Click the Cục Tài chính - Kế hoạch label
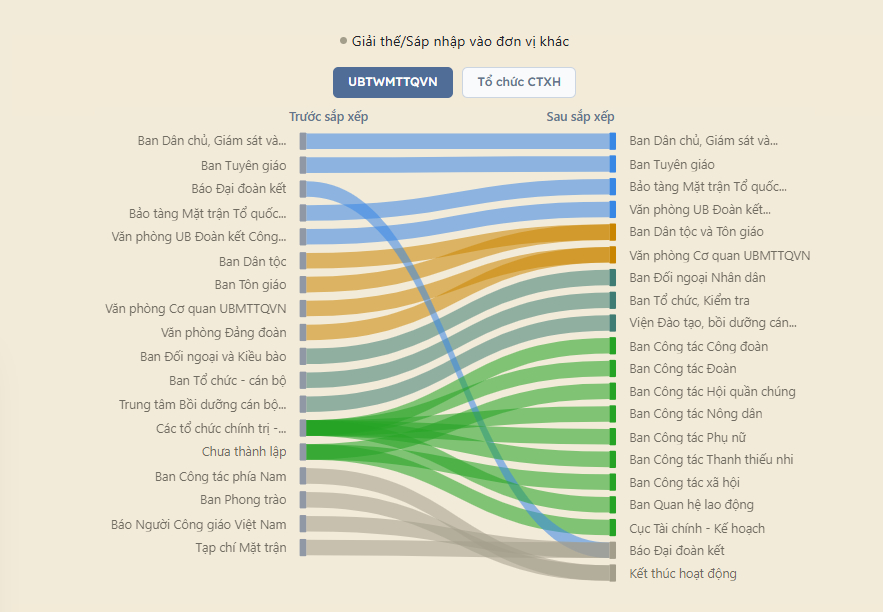Image resolution: width=883 pixels, height=612 pixels. [697, 528]
